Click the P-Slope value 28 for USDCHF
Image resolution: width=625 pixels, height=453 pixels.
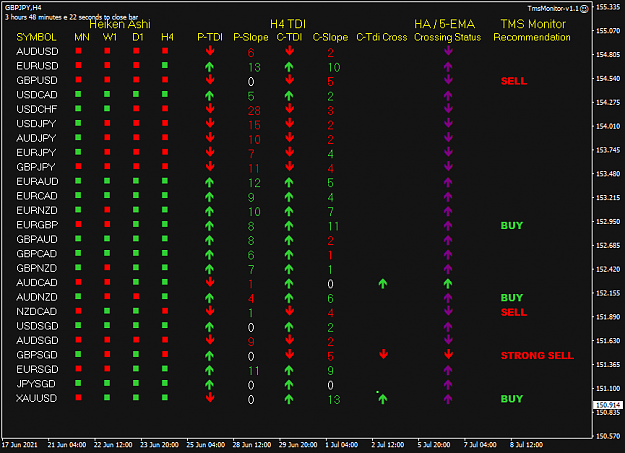(254, 110)
